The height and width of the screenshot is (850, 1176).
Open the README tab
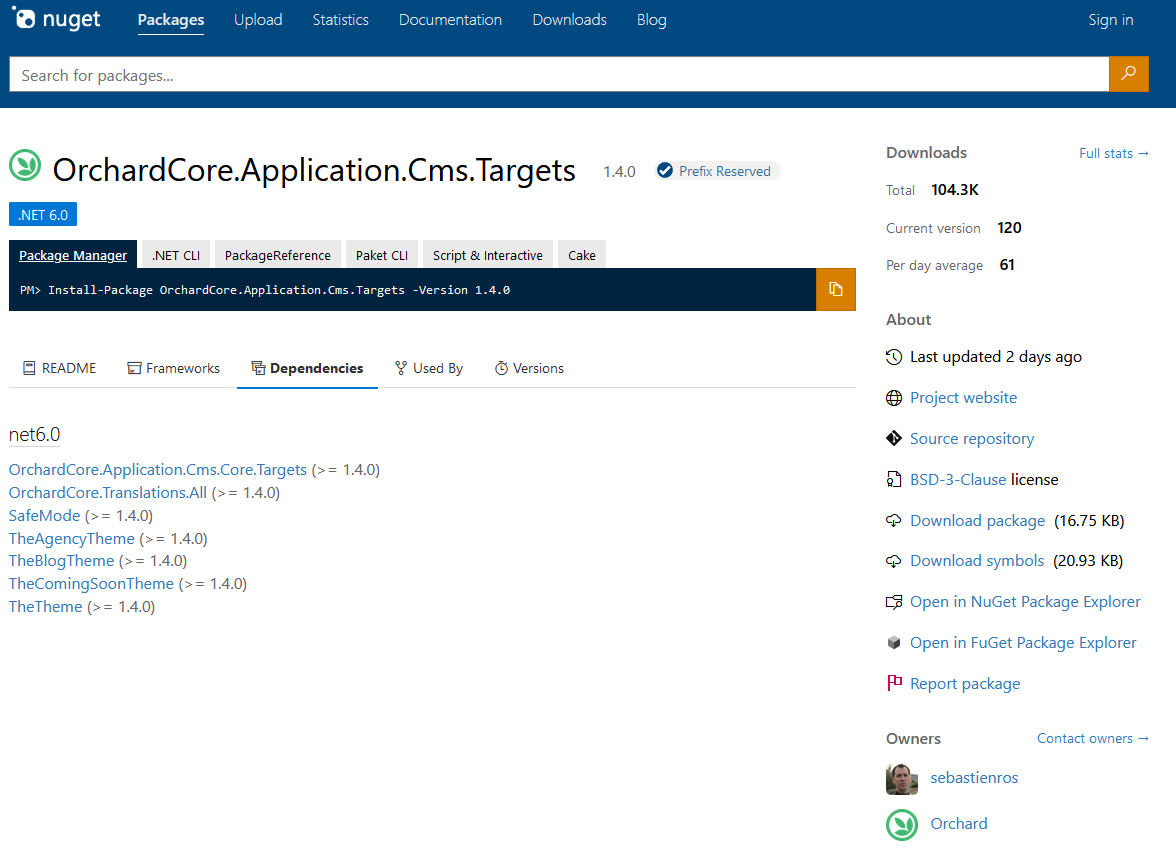tap(60, 368)
